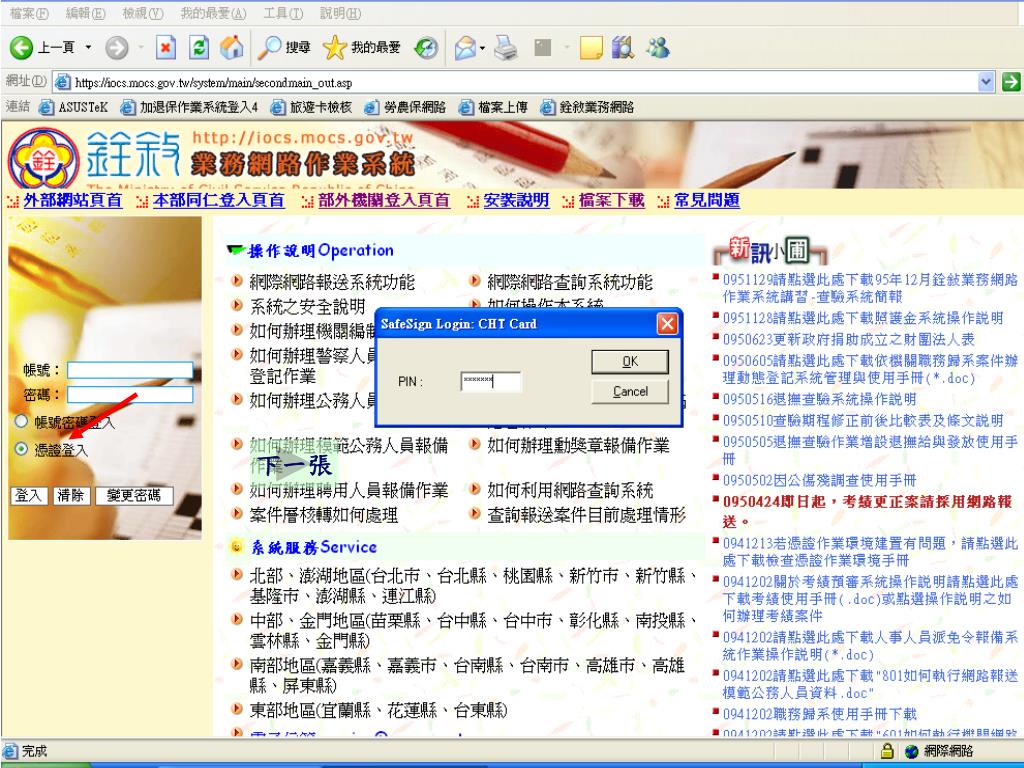Viewport: 1024px width, 768px height.
Task: Click the 密碼 password input field
Action: click(130, 394)
